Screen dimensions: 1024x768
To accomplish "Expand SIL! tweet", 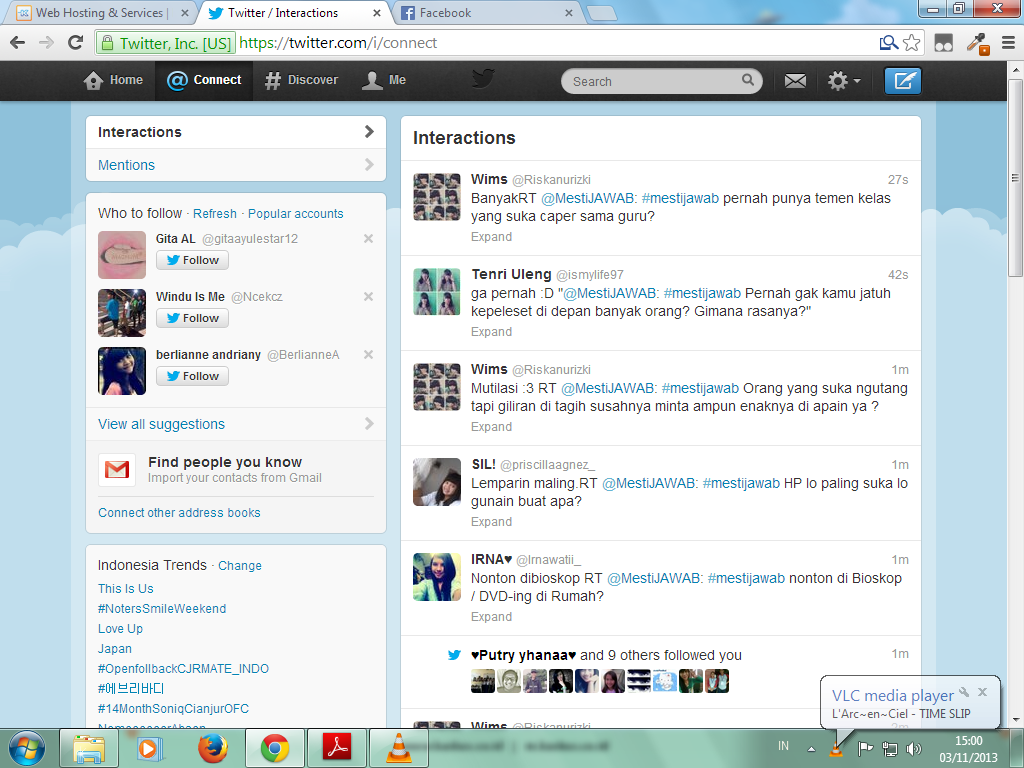I will [491, 522].
